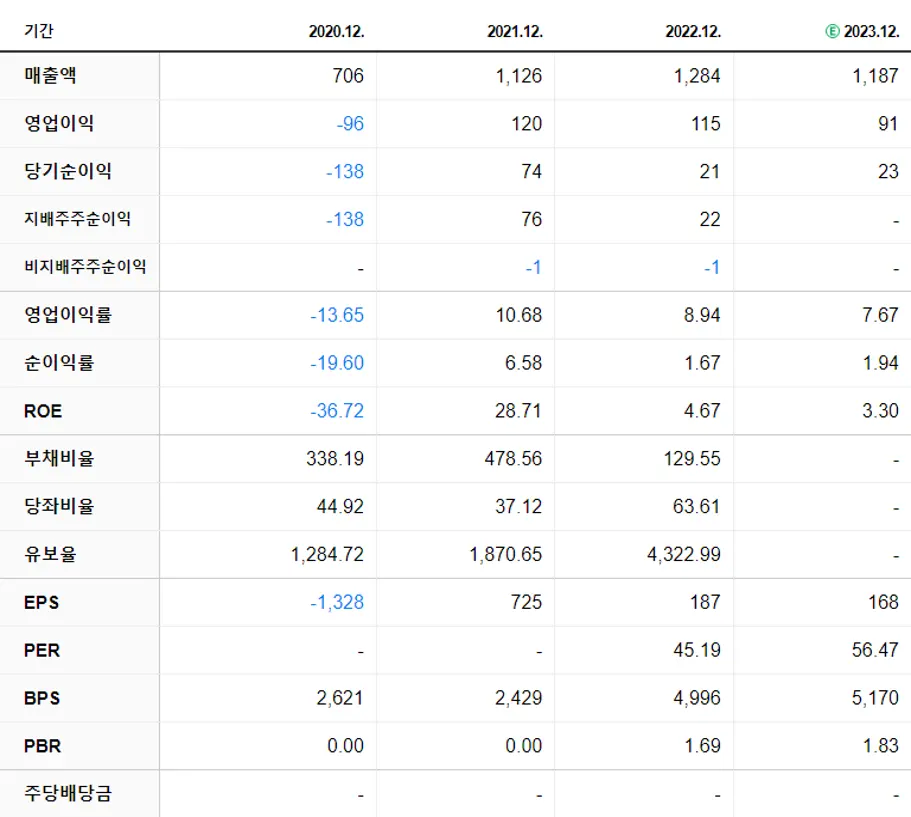Click the 120 operating profit value
The height and width of the screenshot is (817, 911).
pos(527,124)
